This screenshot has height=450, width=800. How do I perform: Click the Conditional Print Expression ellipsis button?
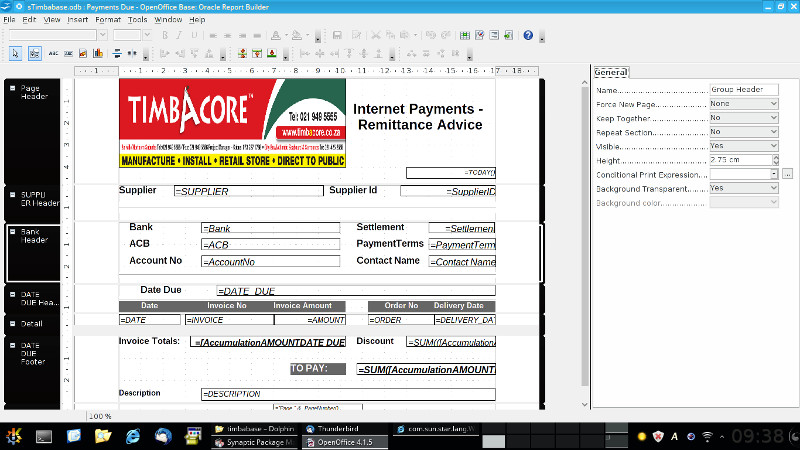[x=787, y=174]
